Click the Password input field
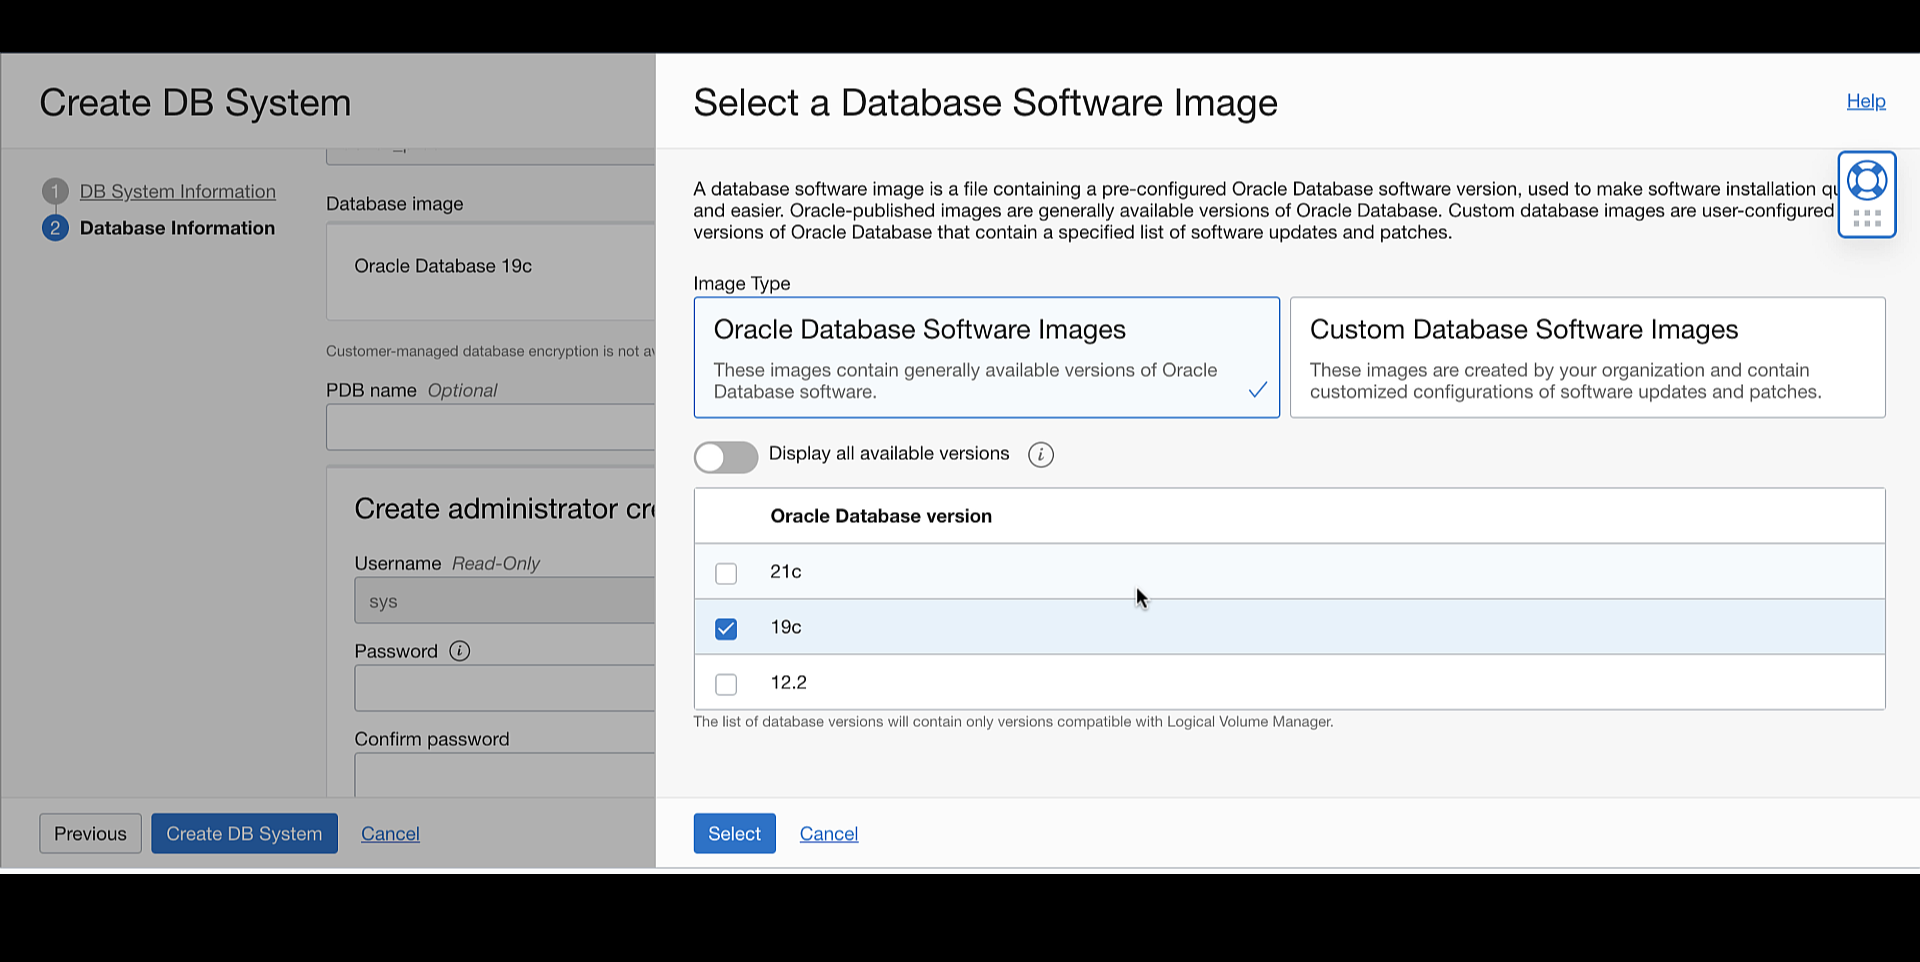The width and height of the screenshot is (1920, 962). coord(505,689)
